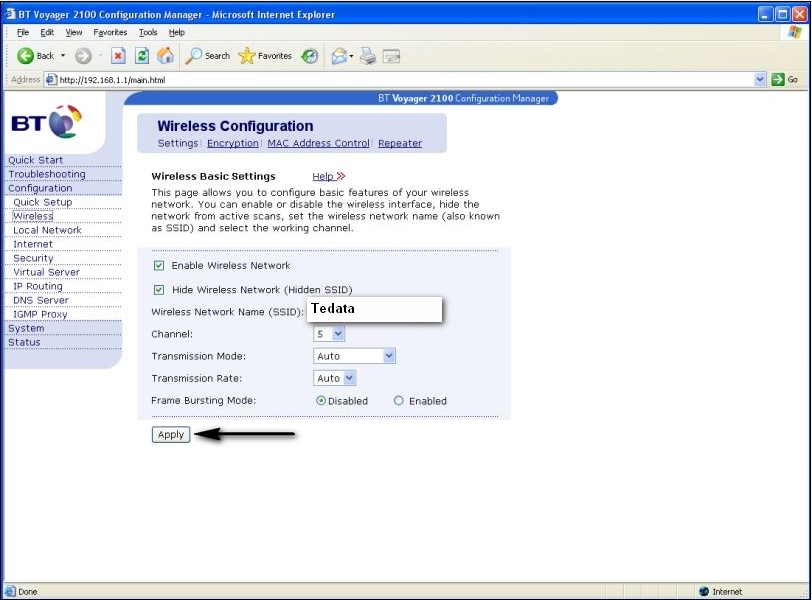Select Configuration in sidebar

pyautogui.click(x=40, y=188)
